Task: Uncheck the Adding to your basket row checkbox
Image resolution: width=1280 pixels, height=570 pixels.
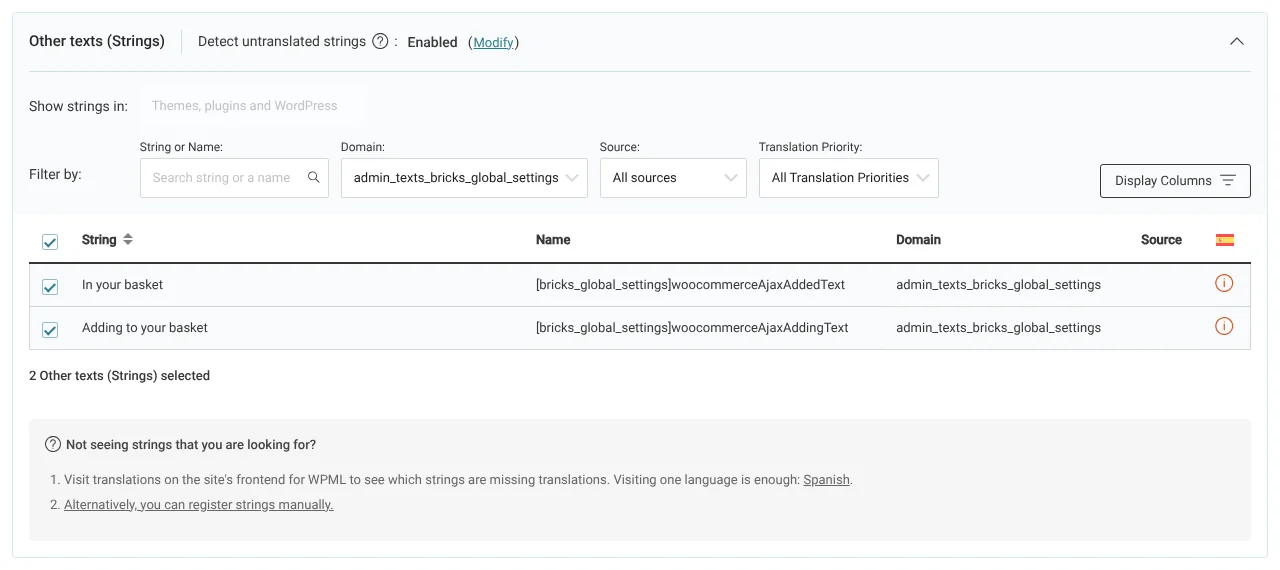Action: click(x=50, y=330)
